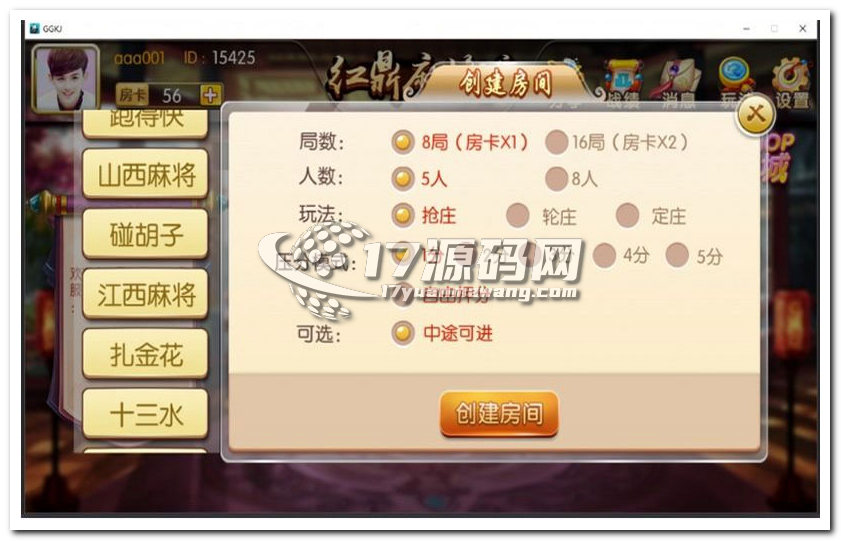Screen dimensions: 841x541
Task: Select 4分 bet score option
Action: click(622, 256)
